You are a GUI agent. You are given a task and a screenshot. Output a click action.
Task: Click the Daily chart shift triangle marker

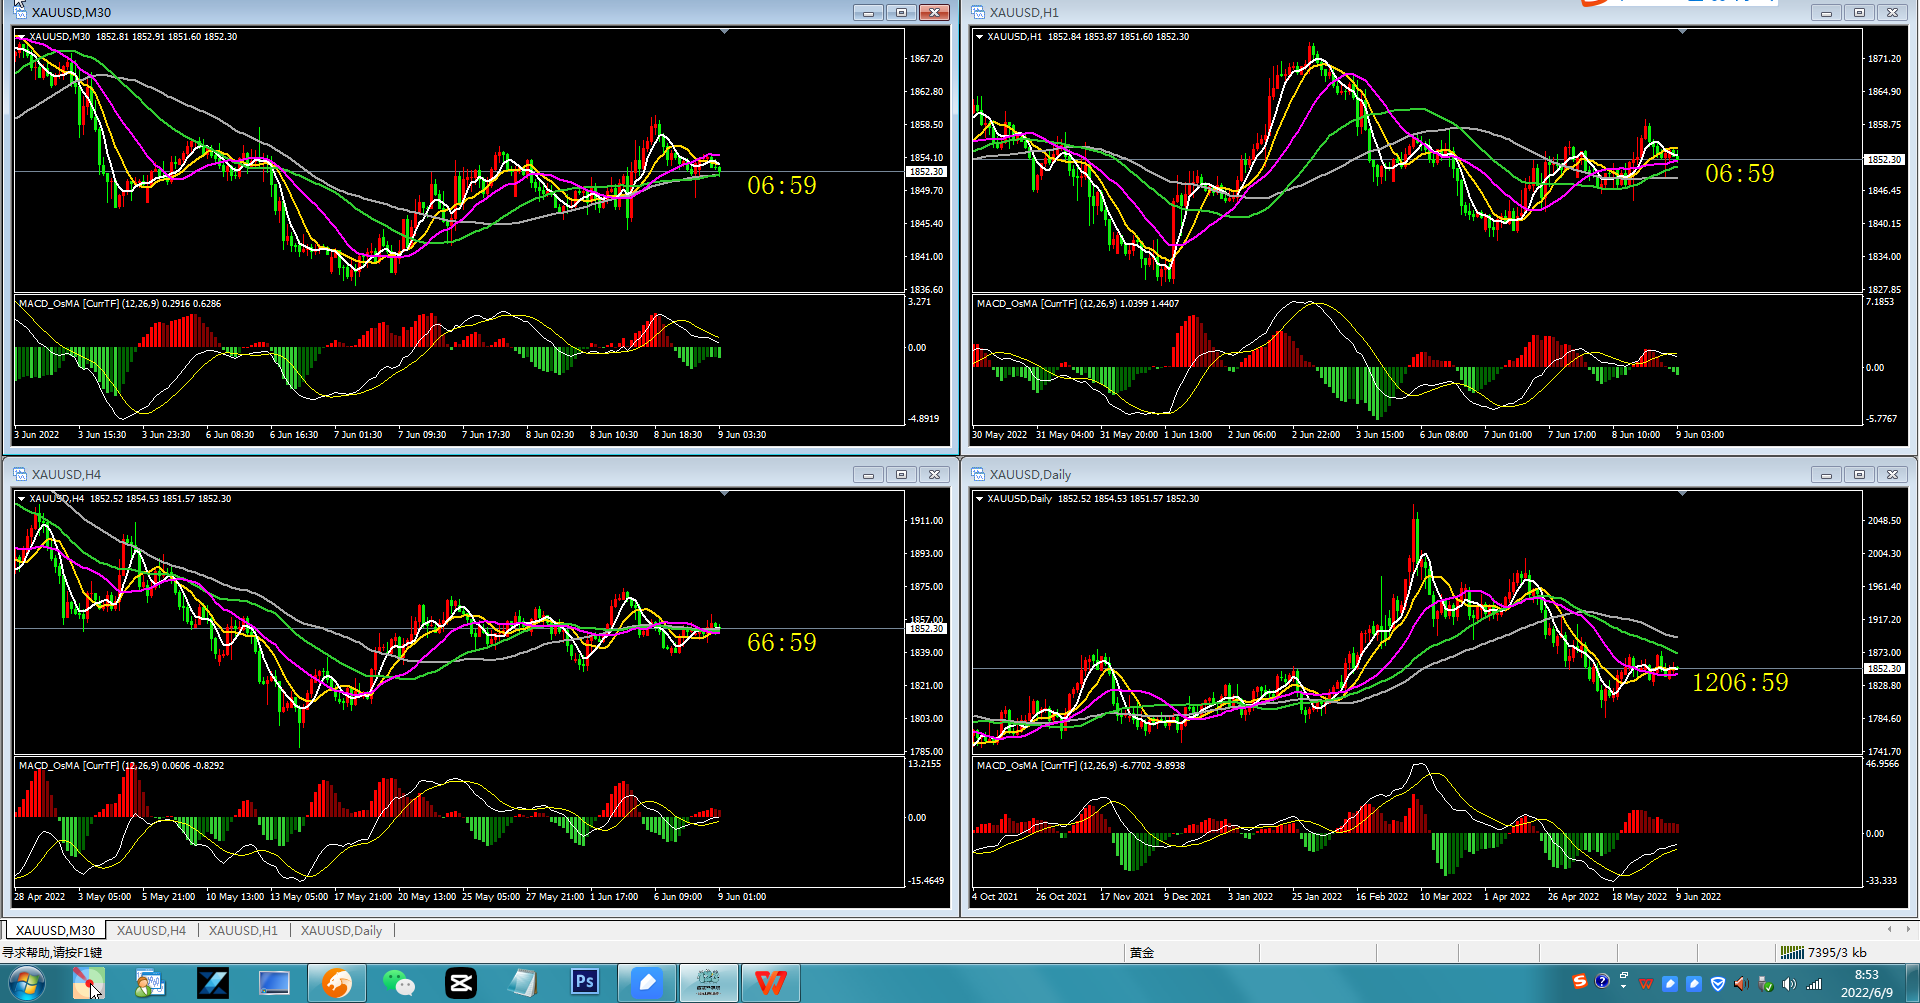[1682, 494]
